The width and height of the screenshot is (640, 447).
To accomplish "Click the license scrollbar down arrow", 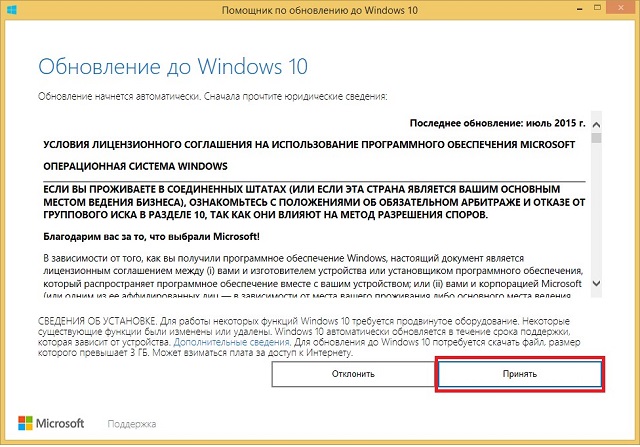I will pos(596,283).
